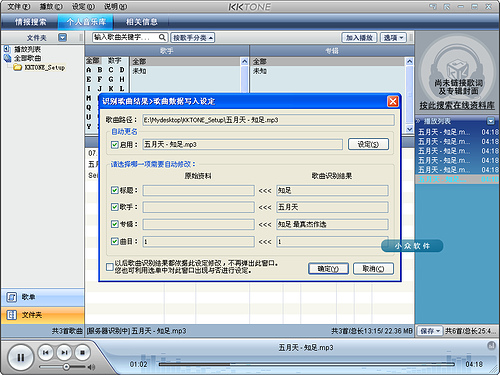This screenshot has width=500, height=375.
Task: Pause playback with the large pause button
Action: click(x=20, y=358)
